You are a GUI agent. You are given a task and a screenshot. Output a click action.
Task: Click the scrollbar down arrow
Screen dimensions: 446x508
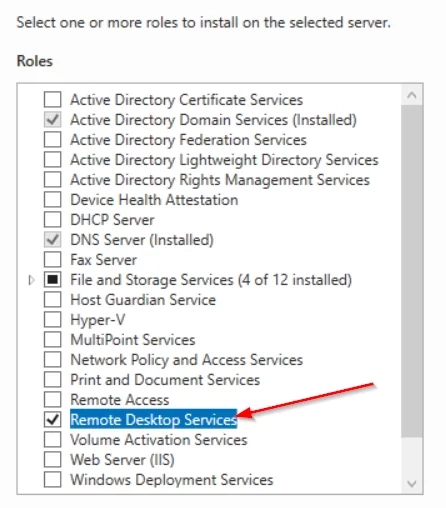click(x=412, y=483)
